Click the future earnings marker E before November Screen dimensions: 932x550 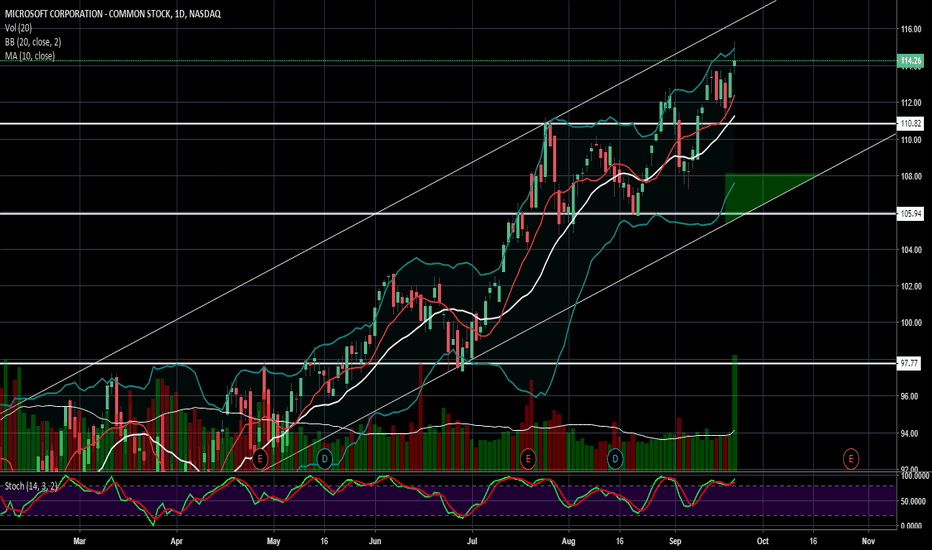851,458
